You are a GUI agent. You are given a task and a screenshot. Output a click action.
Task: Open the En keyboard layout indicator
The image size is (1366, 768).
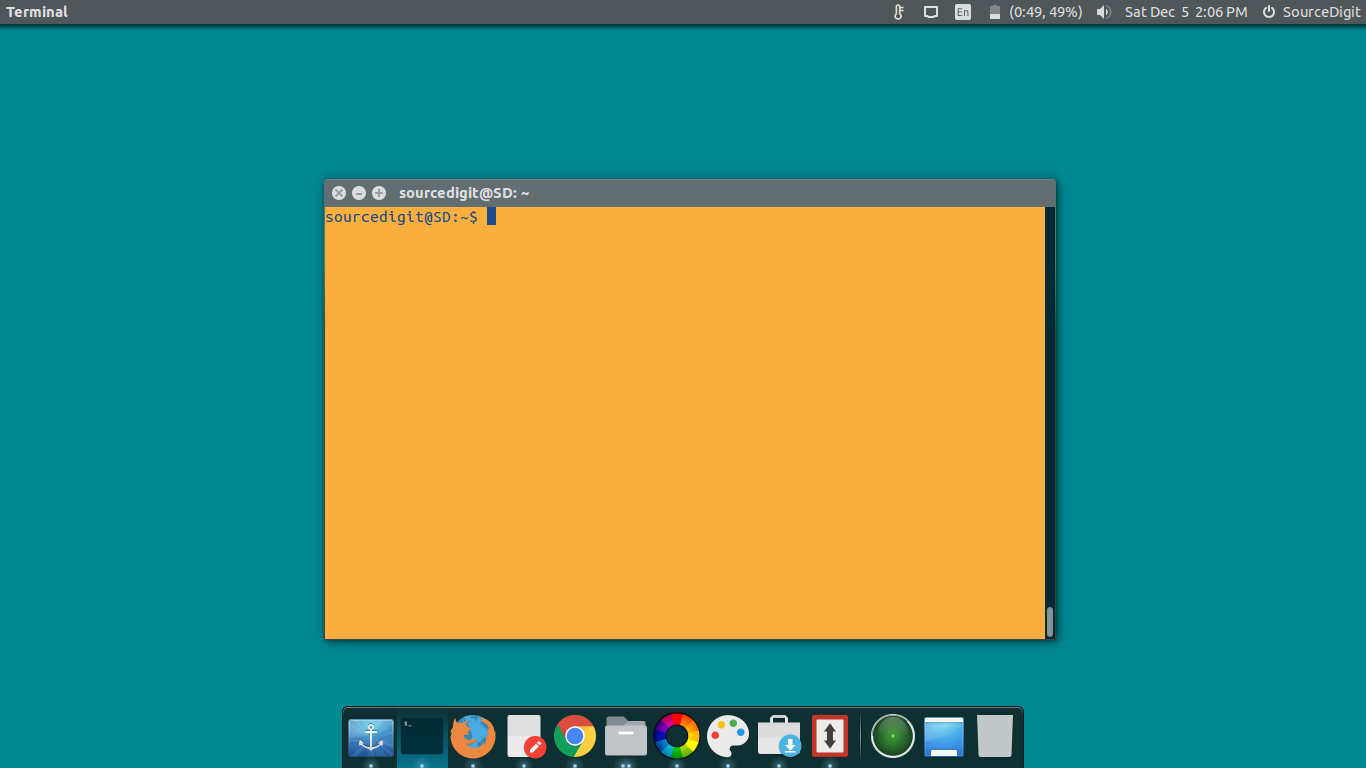pyautogui.click(x=963, y=12)
